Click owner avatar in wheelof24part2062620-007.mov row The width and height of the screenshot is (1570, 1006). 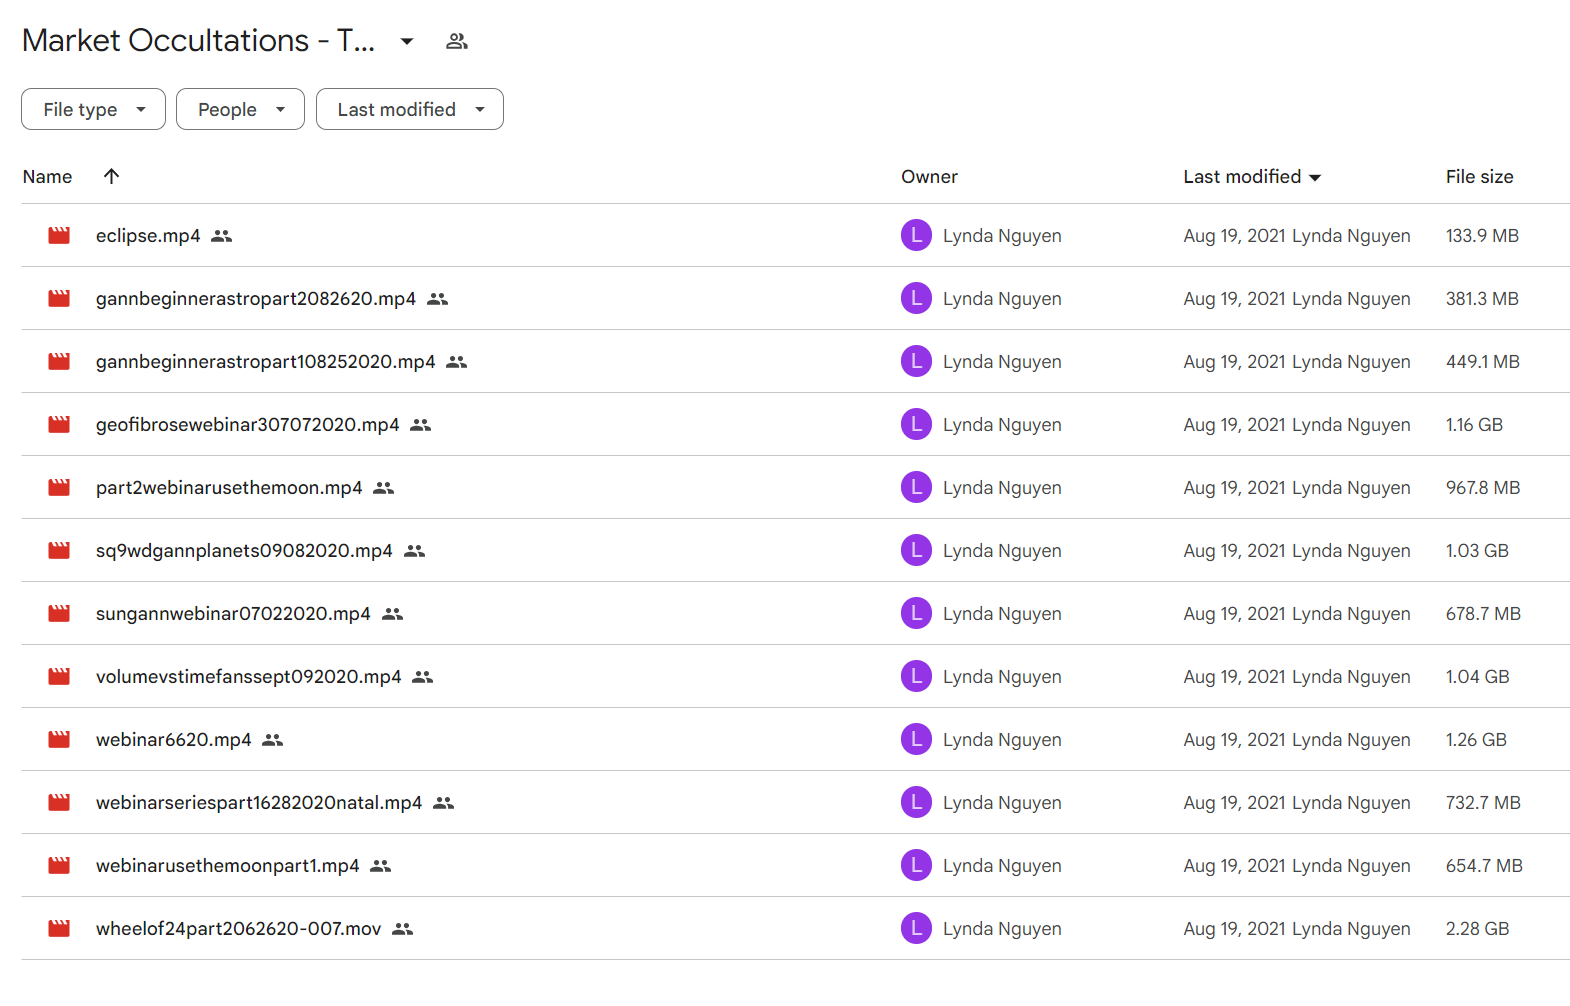(x=916, y=928)
